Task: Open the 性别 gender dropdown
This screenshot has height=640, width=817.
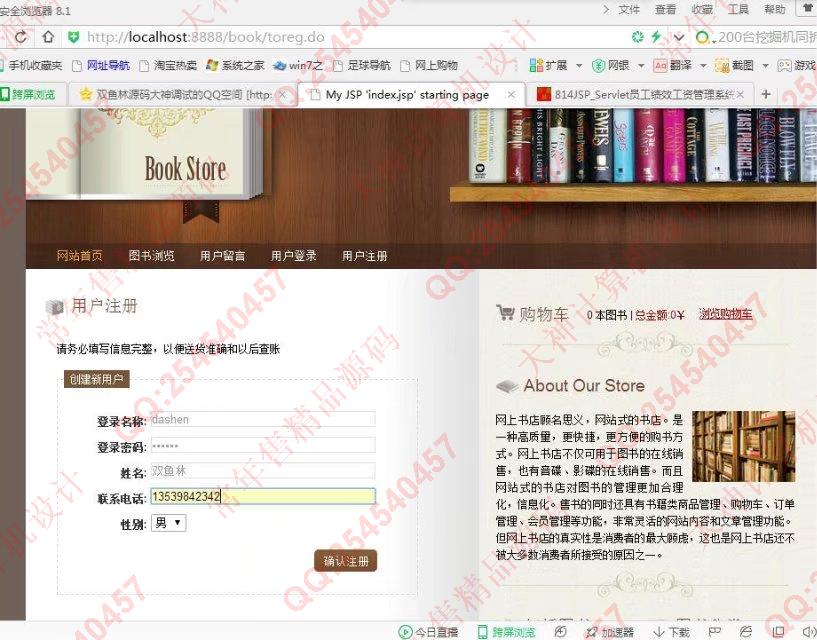Action: pyautogui.click(x=168, y=523)
